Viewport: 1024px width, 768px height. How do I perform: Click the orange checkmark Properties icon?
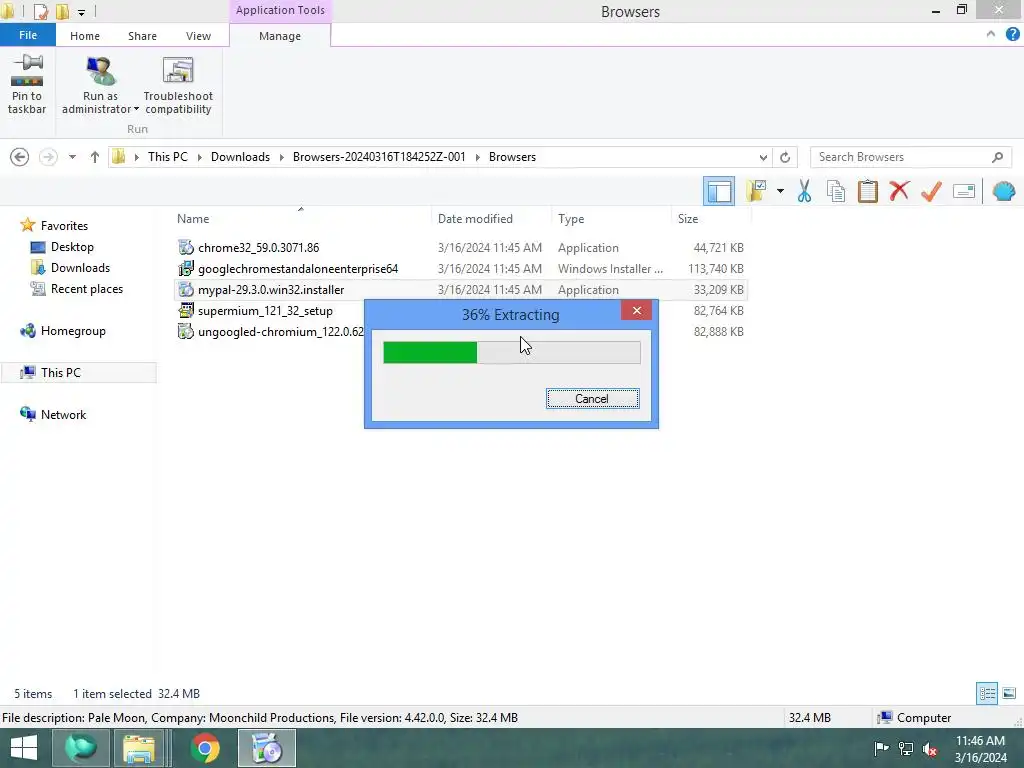point(931,191)
